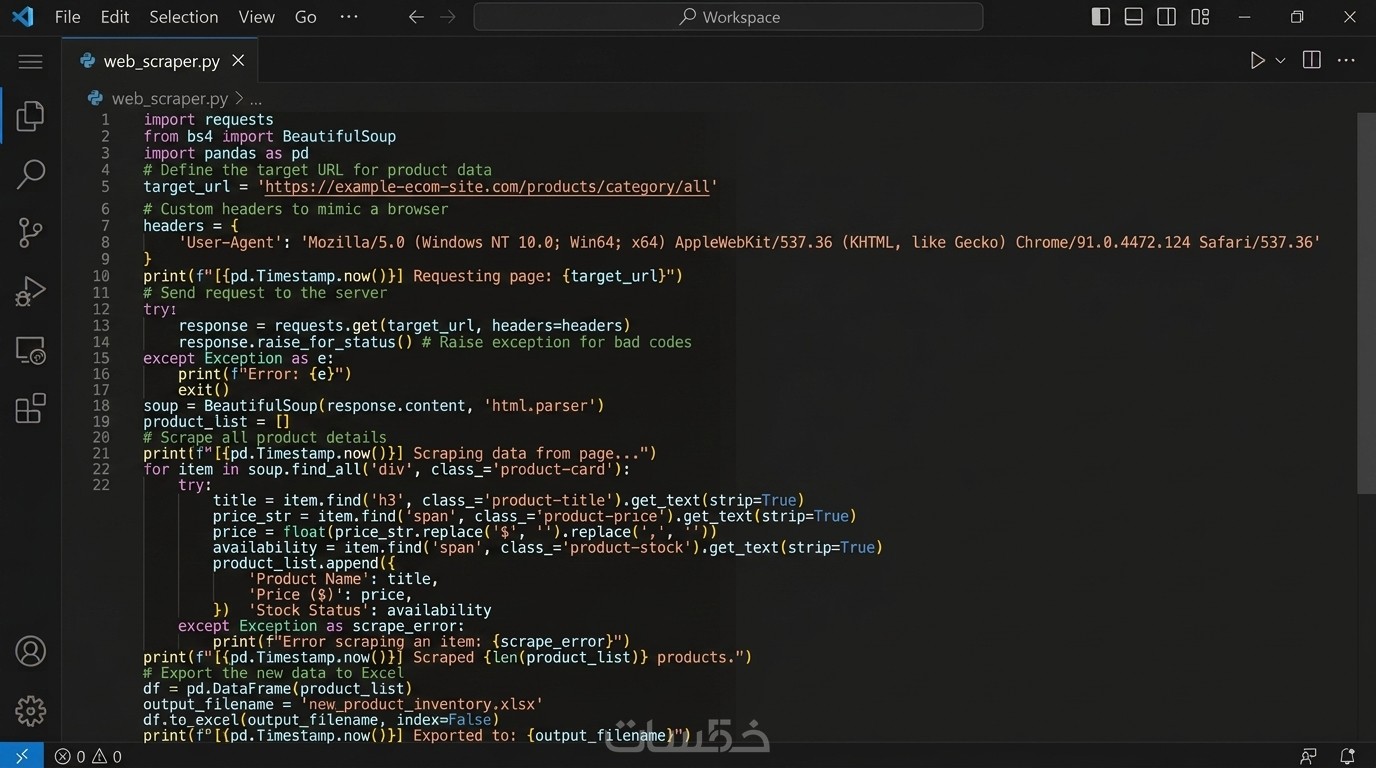This screenshot has height=768, width=1376.
Task: Click the hamburger menu icon above activity bar
Action: (x=30, y=62)
